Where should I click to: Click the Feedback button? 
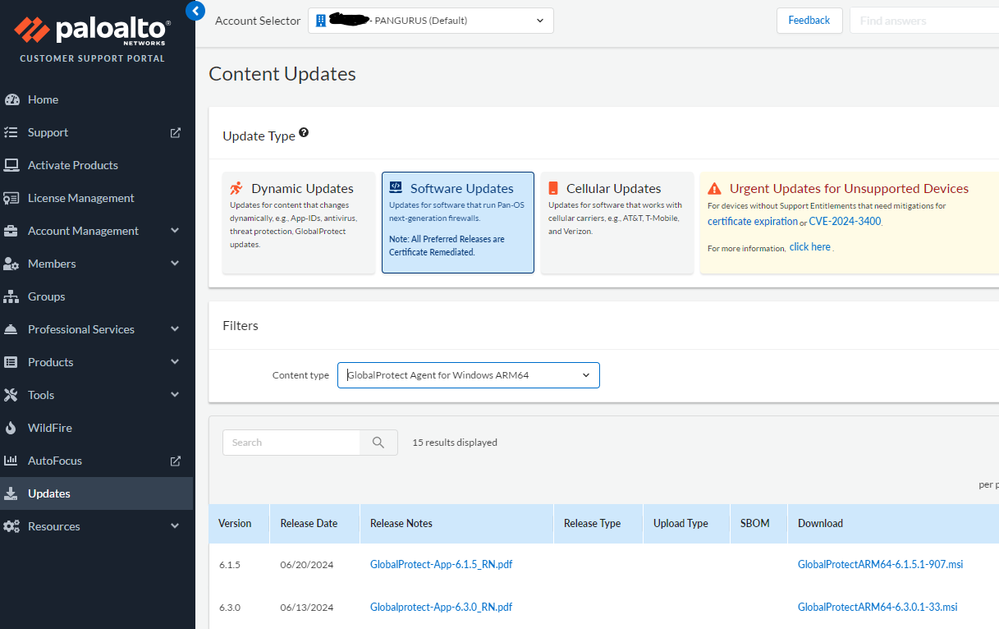[x=809, y=20]
